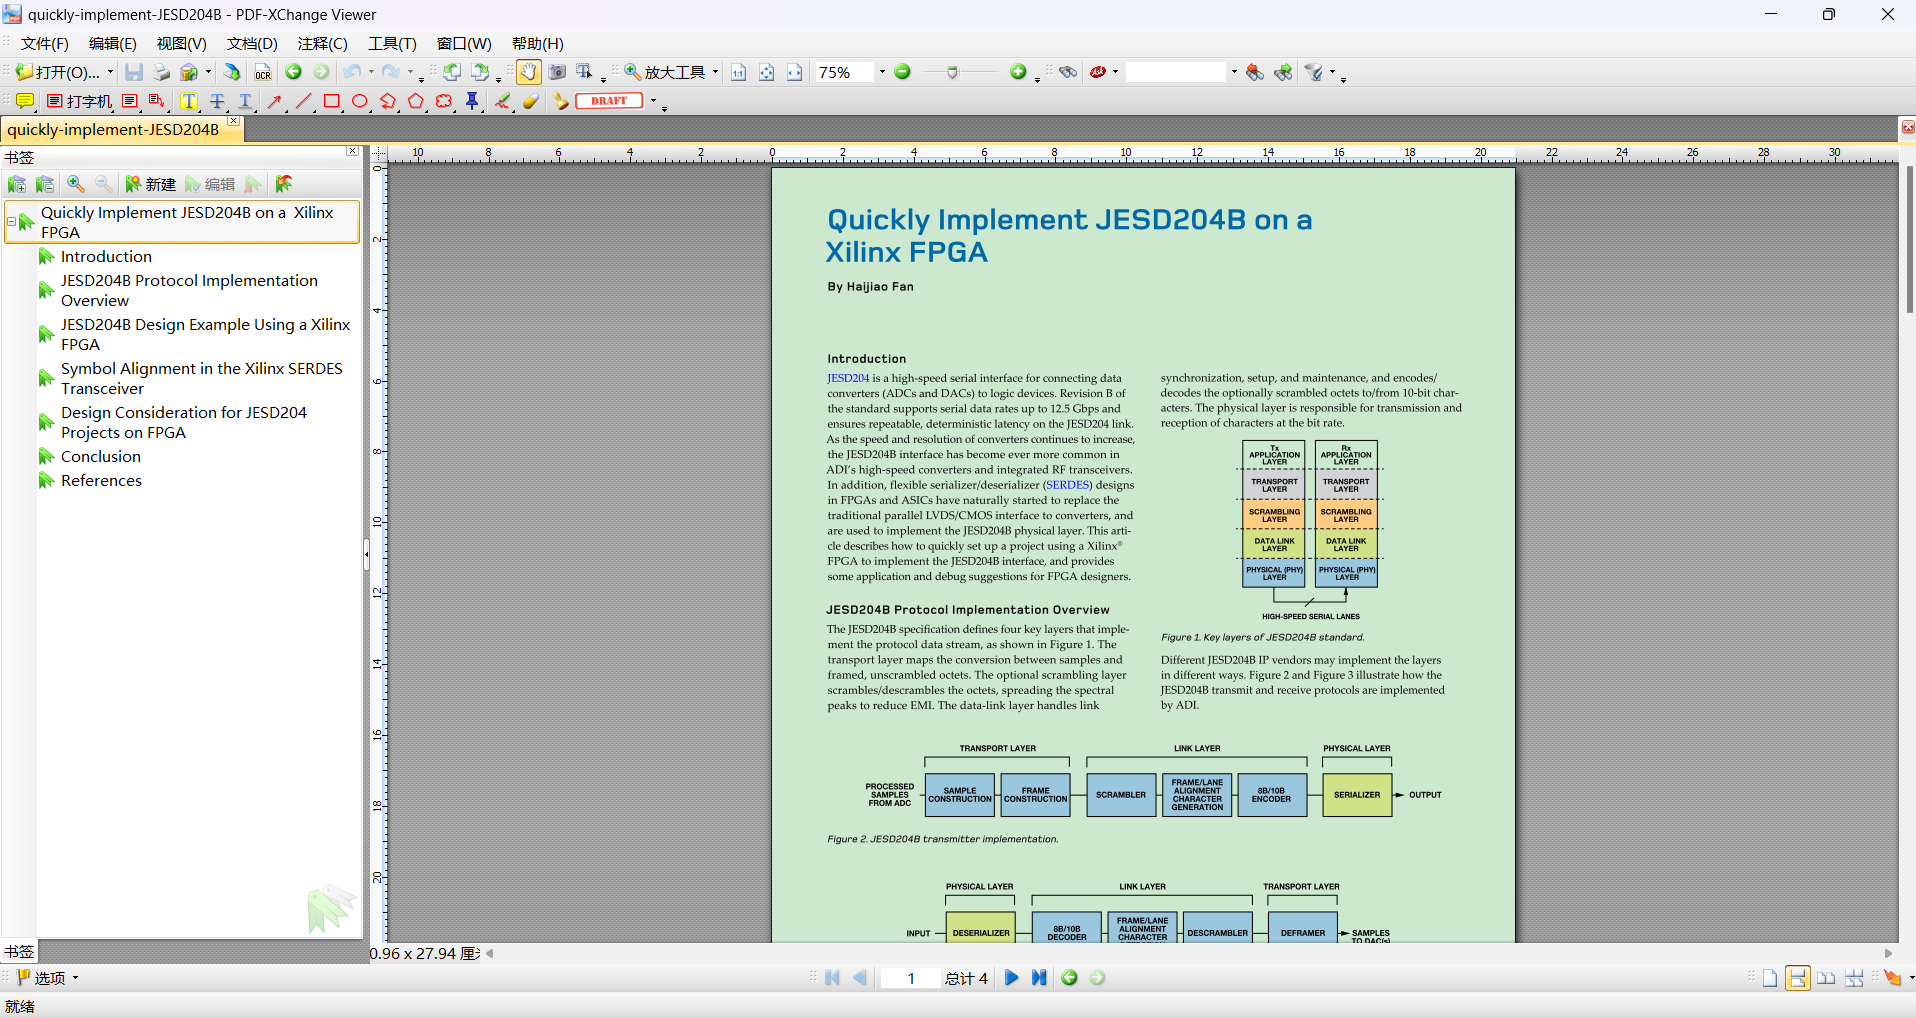Screen dimensions: 1916x1018
Task: Select the Typewriter (打字机) tool
Action: [79, 101]
